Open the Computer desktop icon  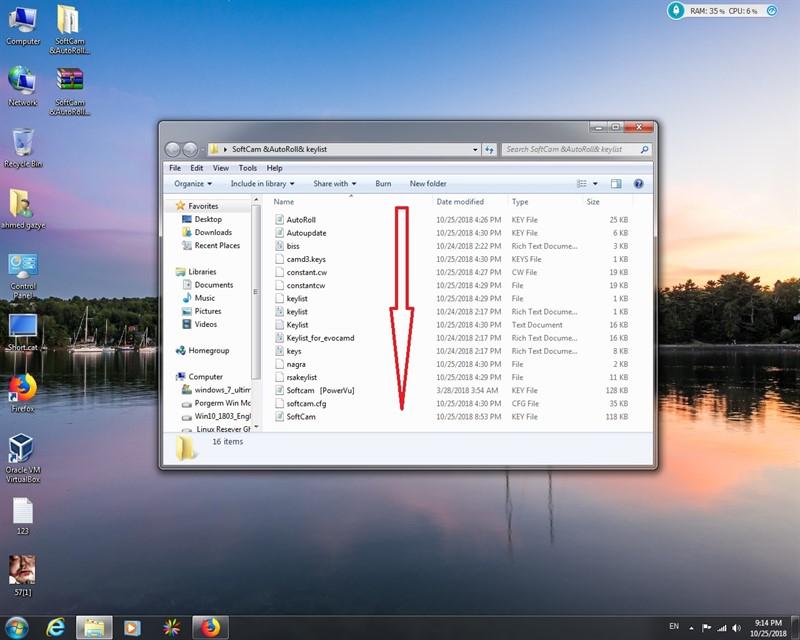point(23,26)
